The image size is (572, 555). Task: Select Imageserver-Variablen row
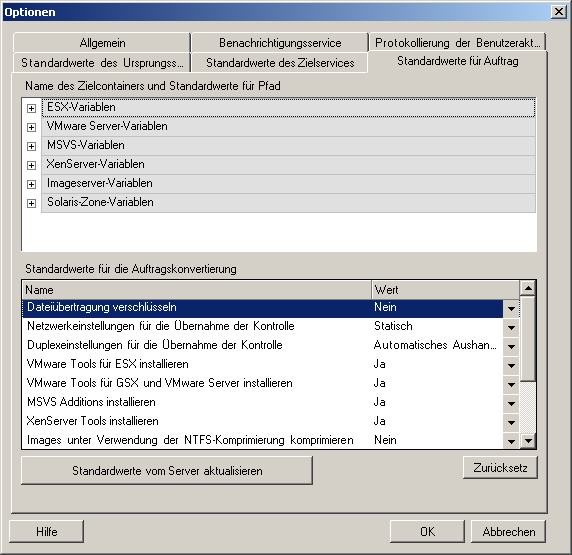(x=288, y=183)
